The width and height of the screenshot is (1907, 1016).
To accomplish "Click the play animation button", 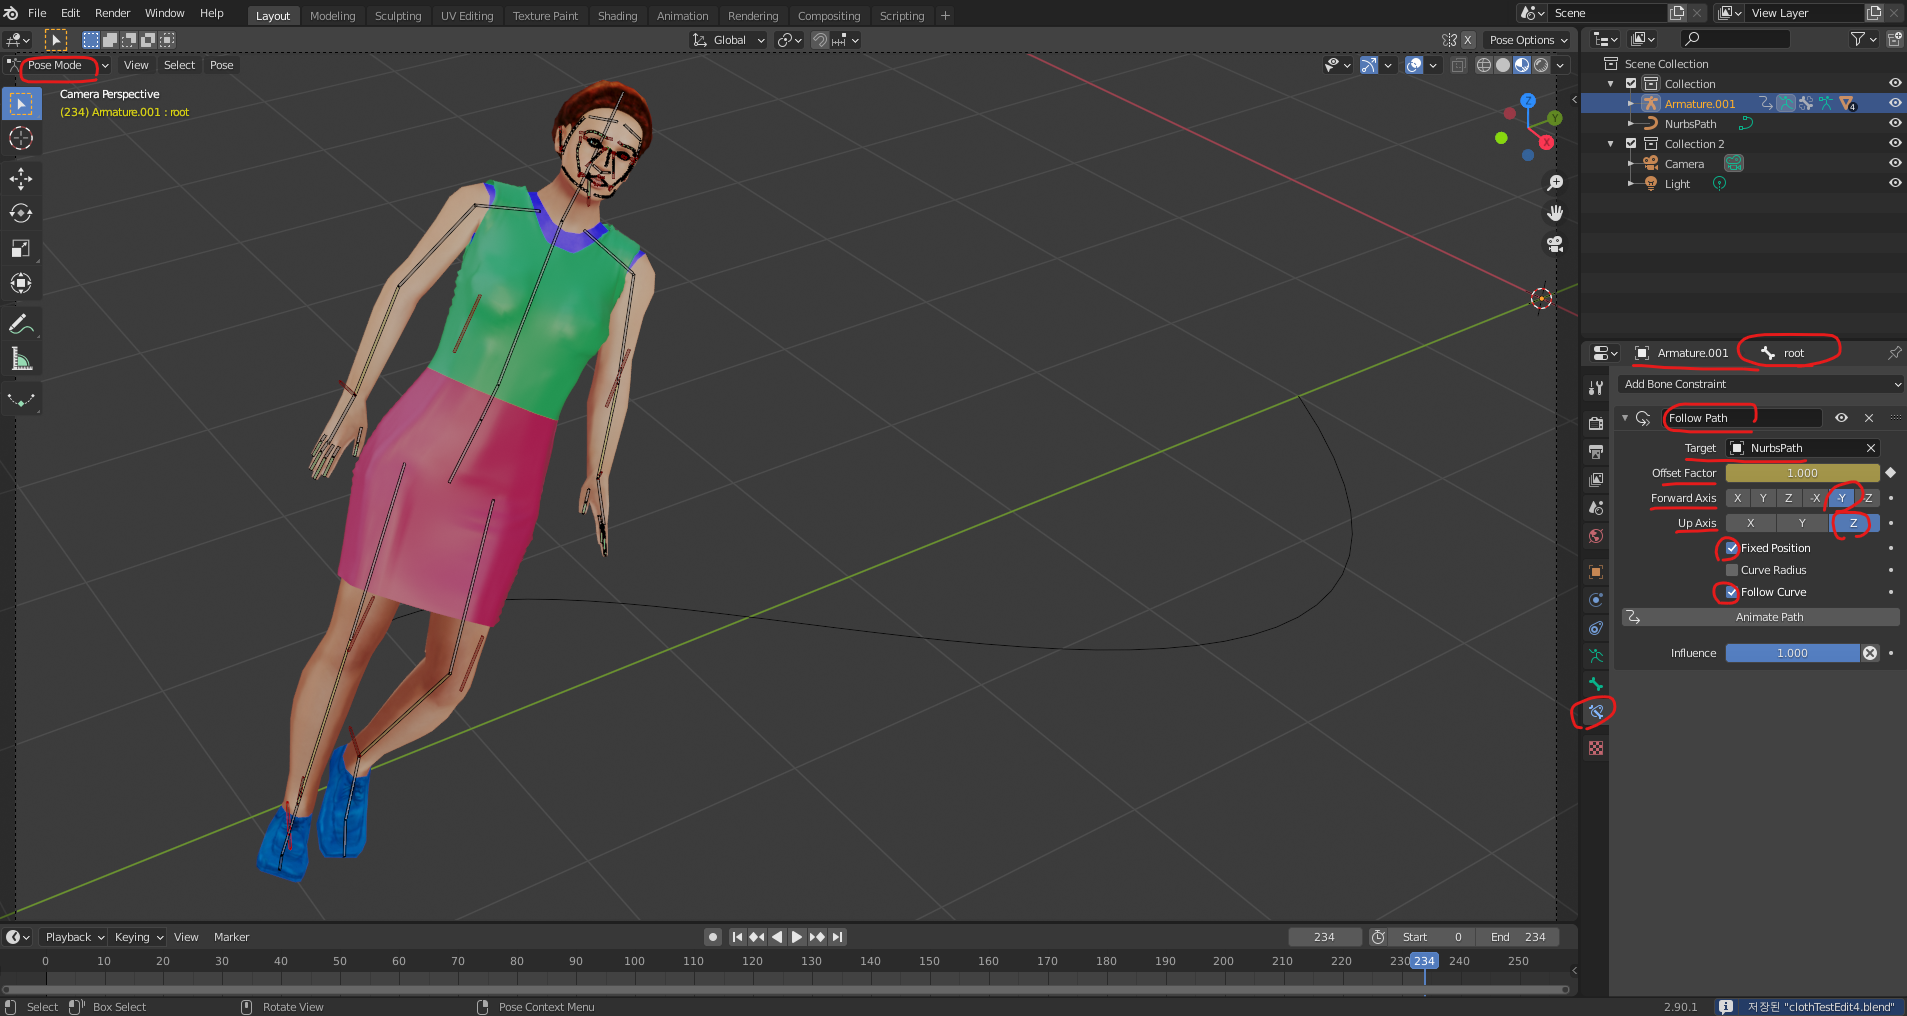I will coord(797,937).
